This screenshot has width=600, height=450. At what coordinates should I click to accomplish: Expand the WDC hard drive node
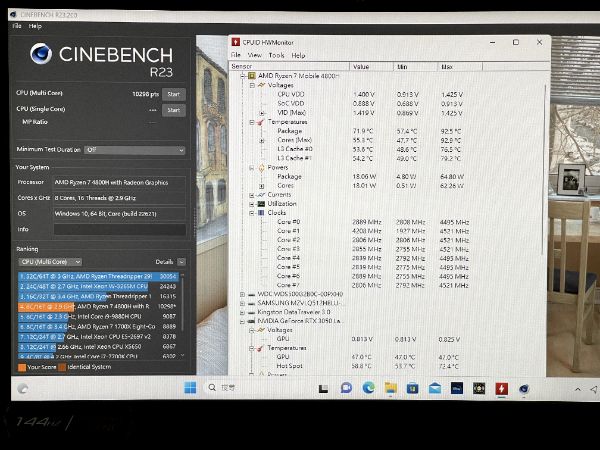click(x=242, y=294)
